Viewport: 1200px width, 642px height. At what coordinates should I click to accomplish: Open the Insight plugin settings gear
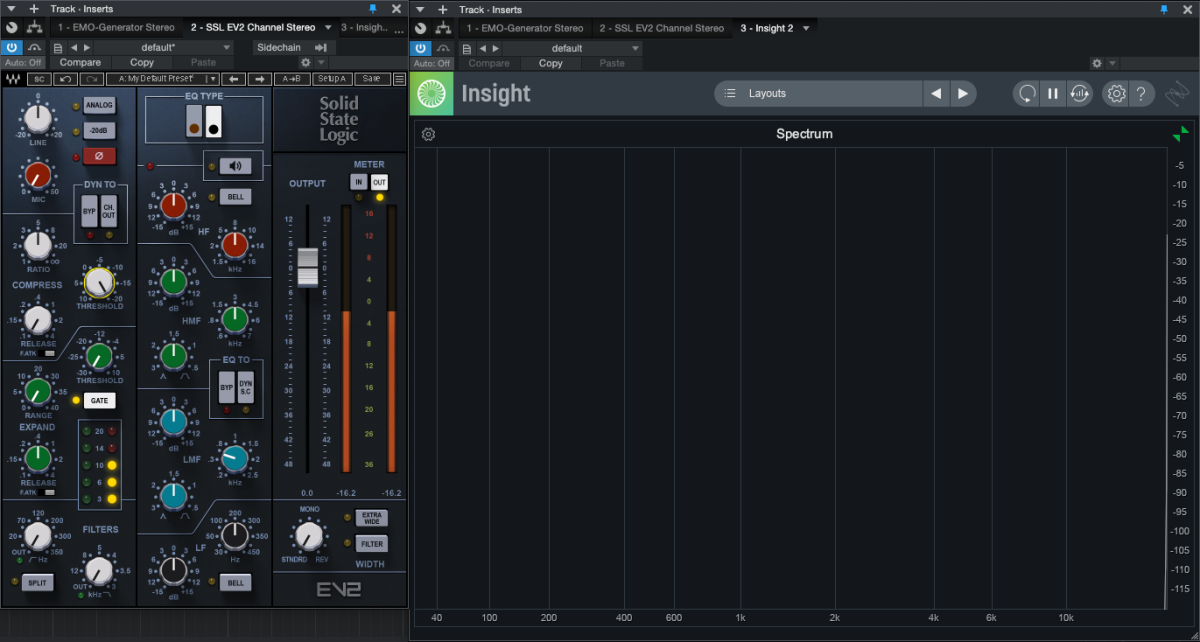(1115, 93)
